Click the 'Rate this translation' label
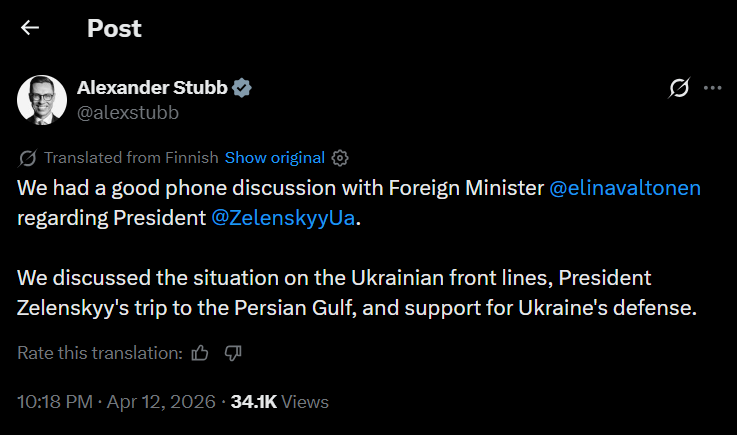The height and width of the screenshot is (435, 737). [x=99, y=353]
